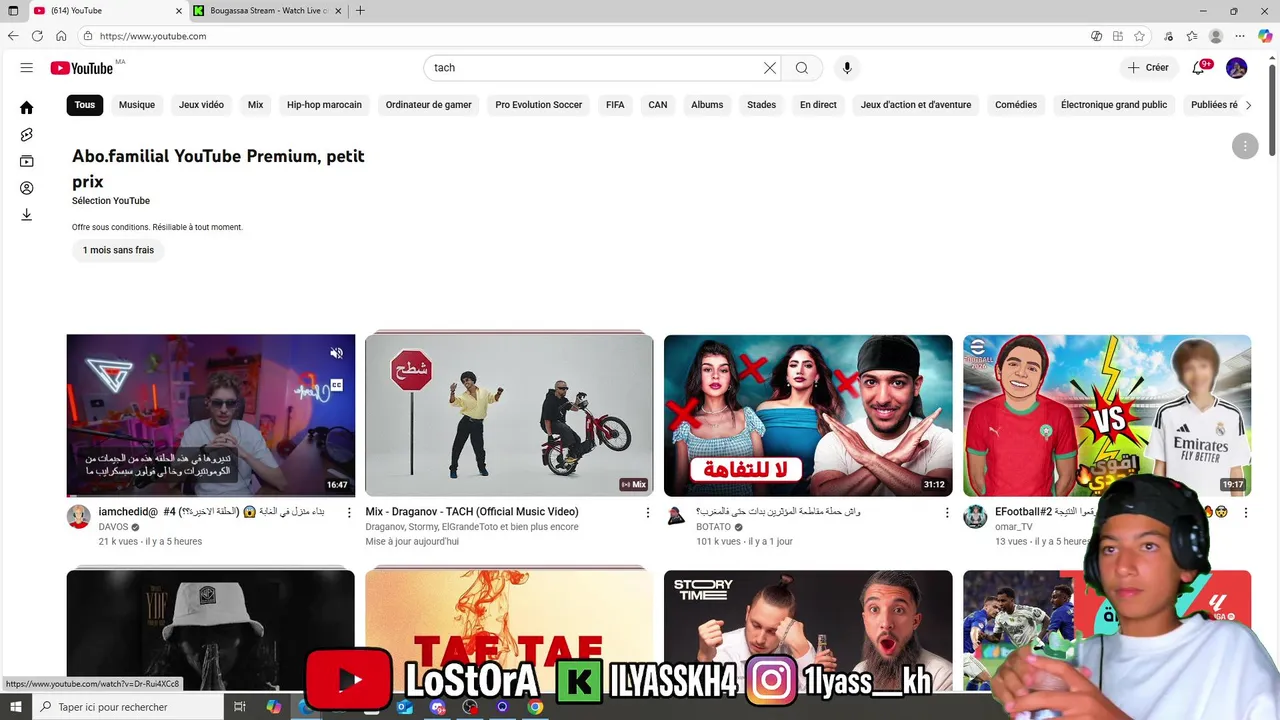Unmute the DAVOS preview video

coord(337,353)
